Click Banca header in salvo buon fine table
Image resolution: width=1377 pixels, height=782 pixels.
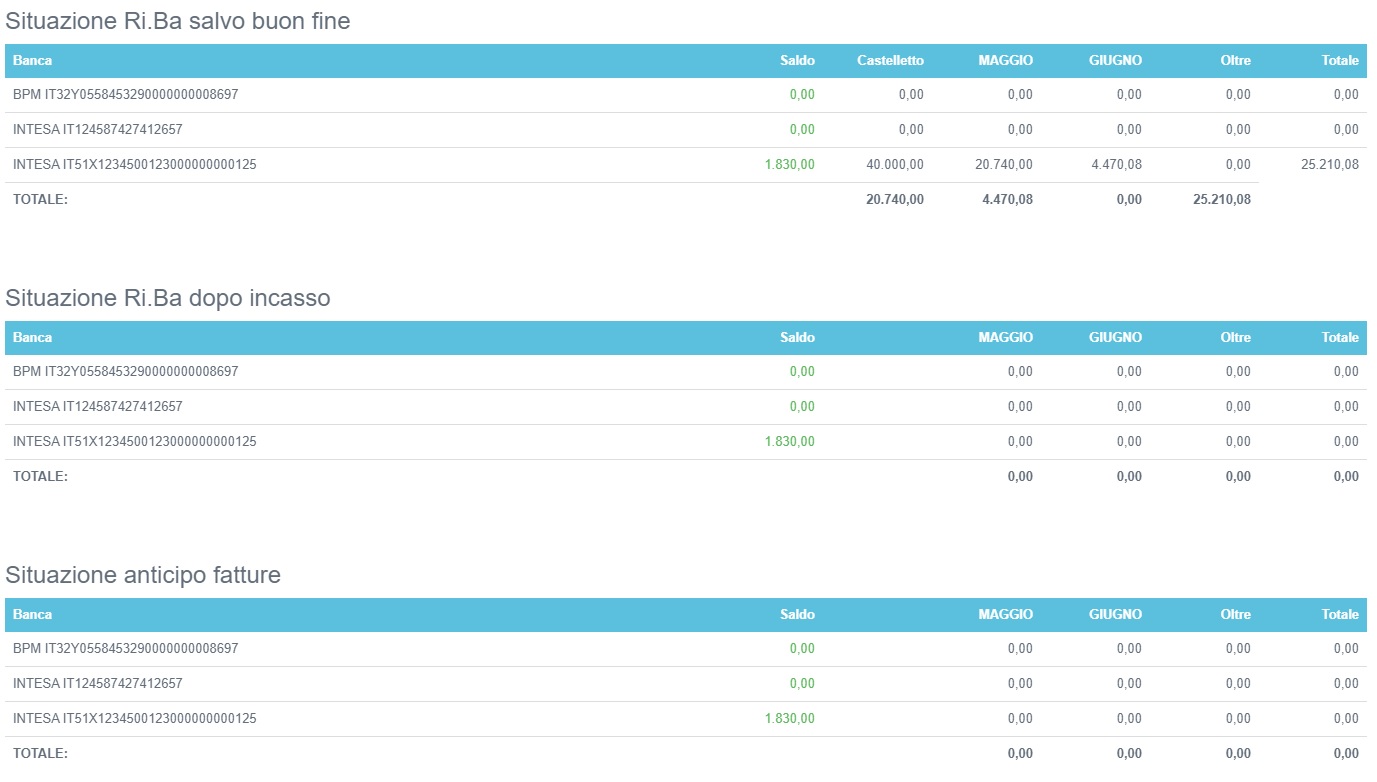click(x=33, y=61)
